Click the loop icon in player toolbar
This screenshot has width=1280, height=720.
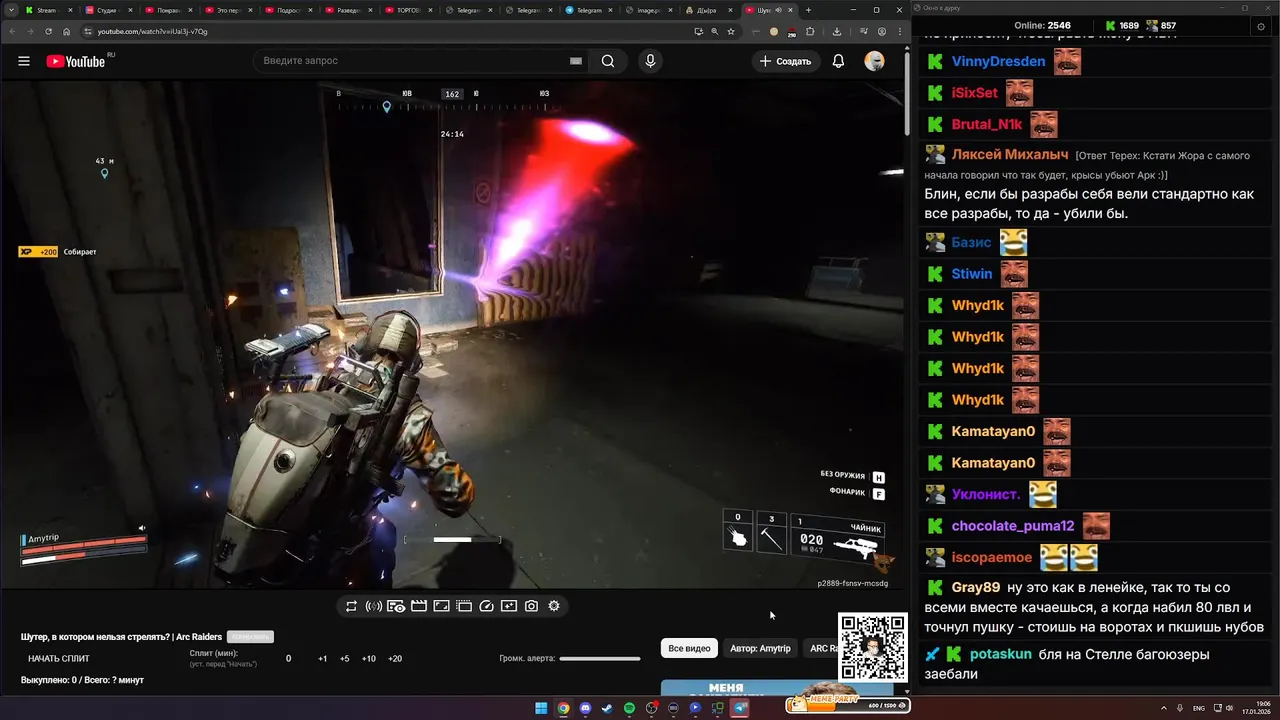351,606
